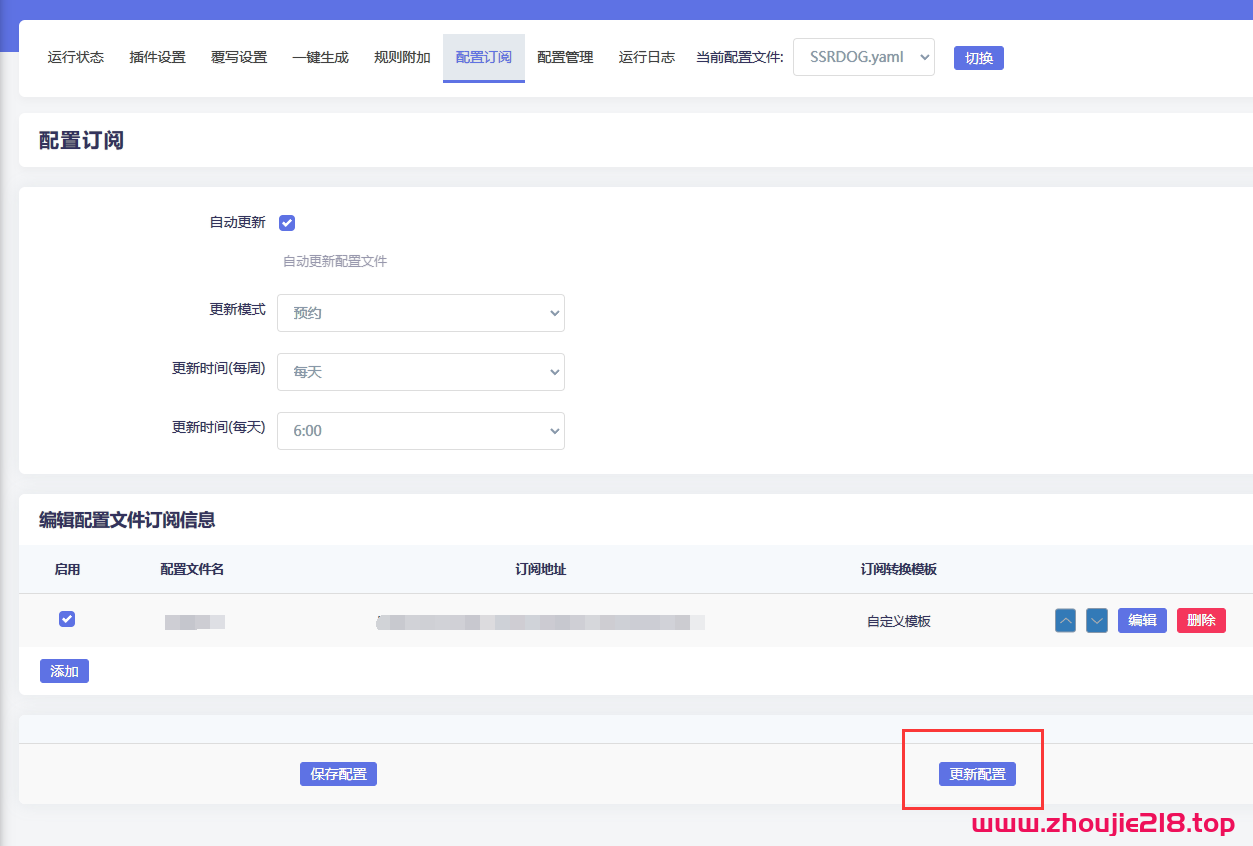
Task: Click 添加 to add a new subscription
Action: 64,671
